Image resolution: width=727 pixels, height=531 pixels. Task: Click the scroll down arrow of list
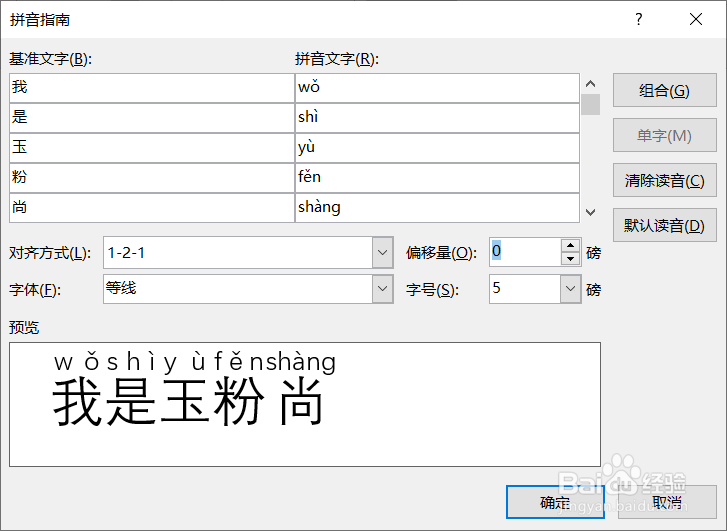590,212
